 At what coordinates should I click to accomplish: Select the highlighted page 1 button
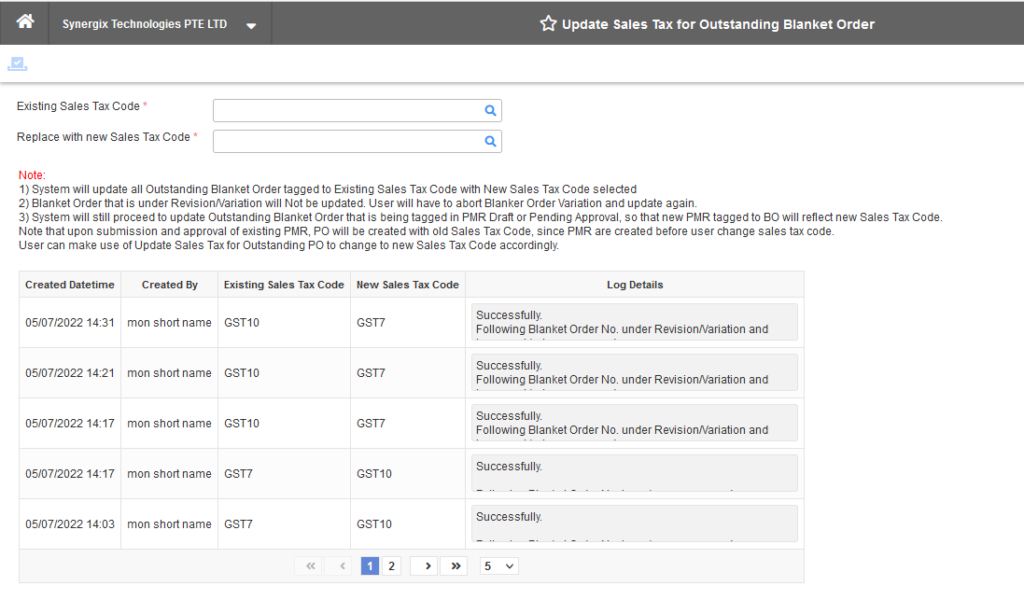tap(370, 565)
